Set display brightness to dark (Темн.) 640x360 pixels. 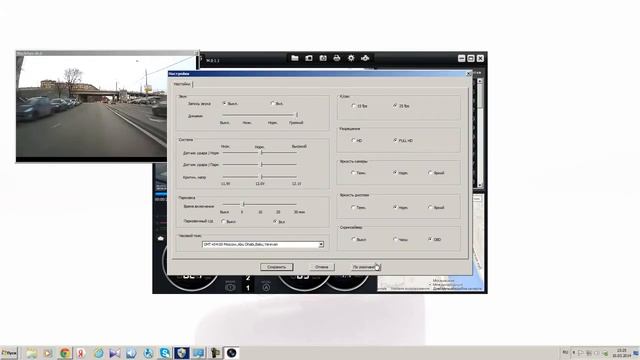click(353, 207)
